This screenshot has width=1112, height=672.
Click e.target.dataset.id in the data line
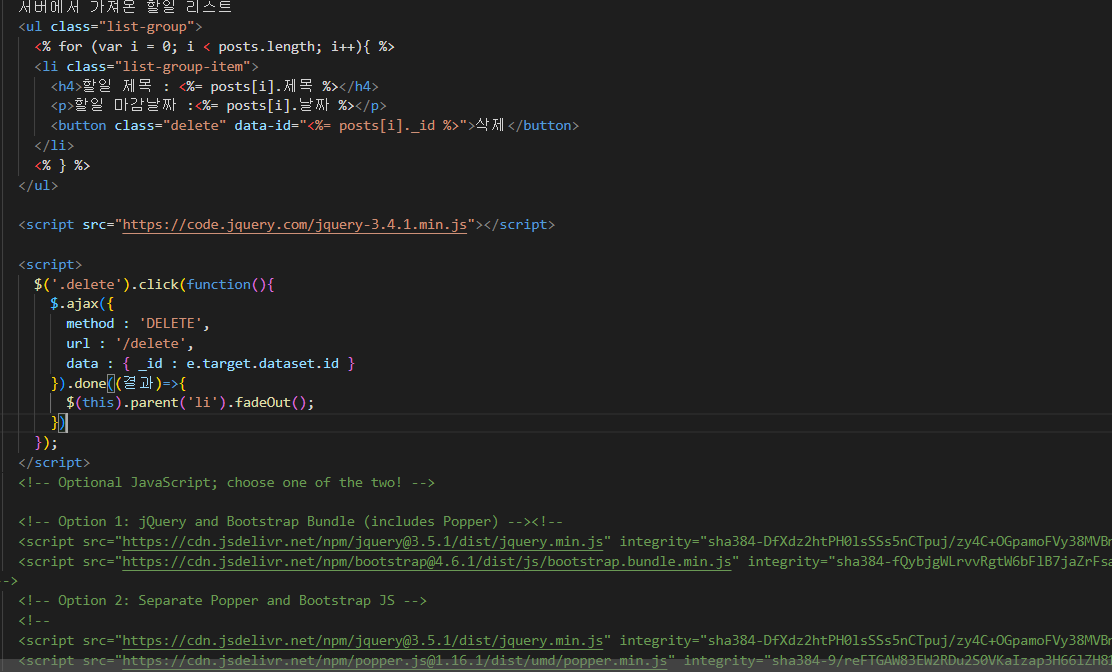(x=262, y=363)
